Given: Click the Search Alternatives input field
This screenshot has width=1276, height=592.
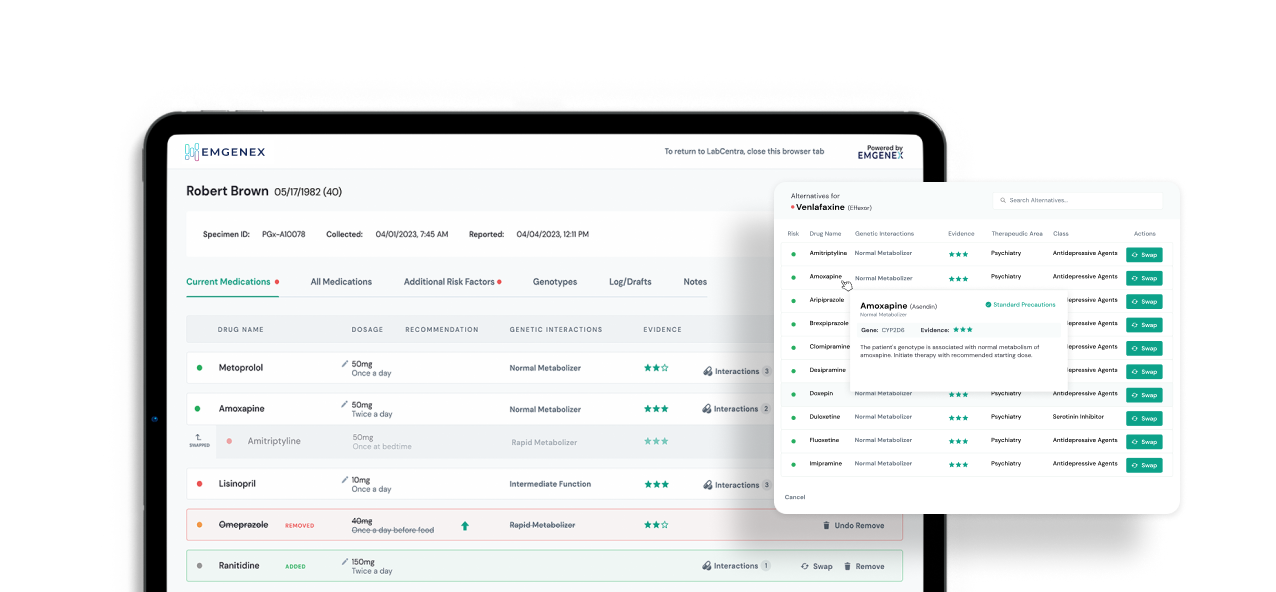Looking at the screenshot, I should tap(1078, 200).
